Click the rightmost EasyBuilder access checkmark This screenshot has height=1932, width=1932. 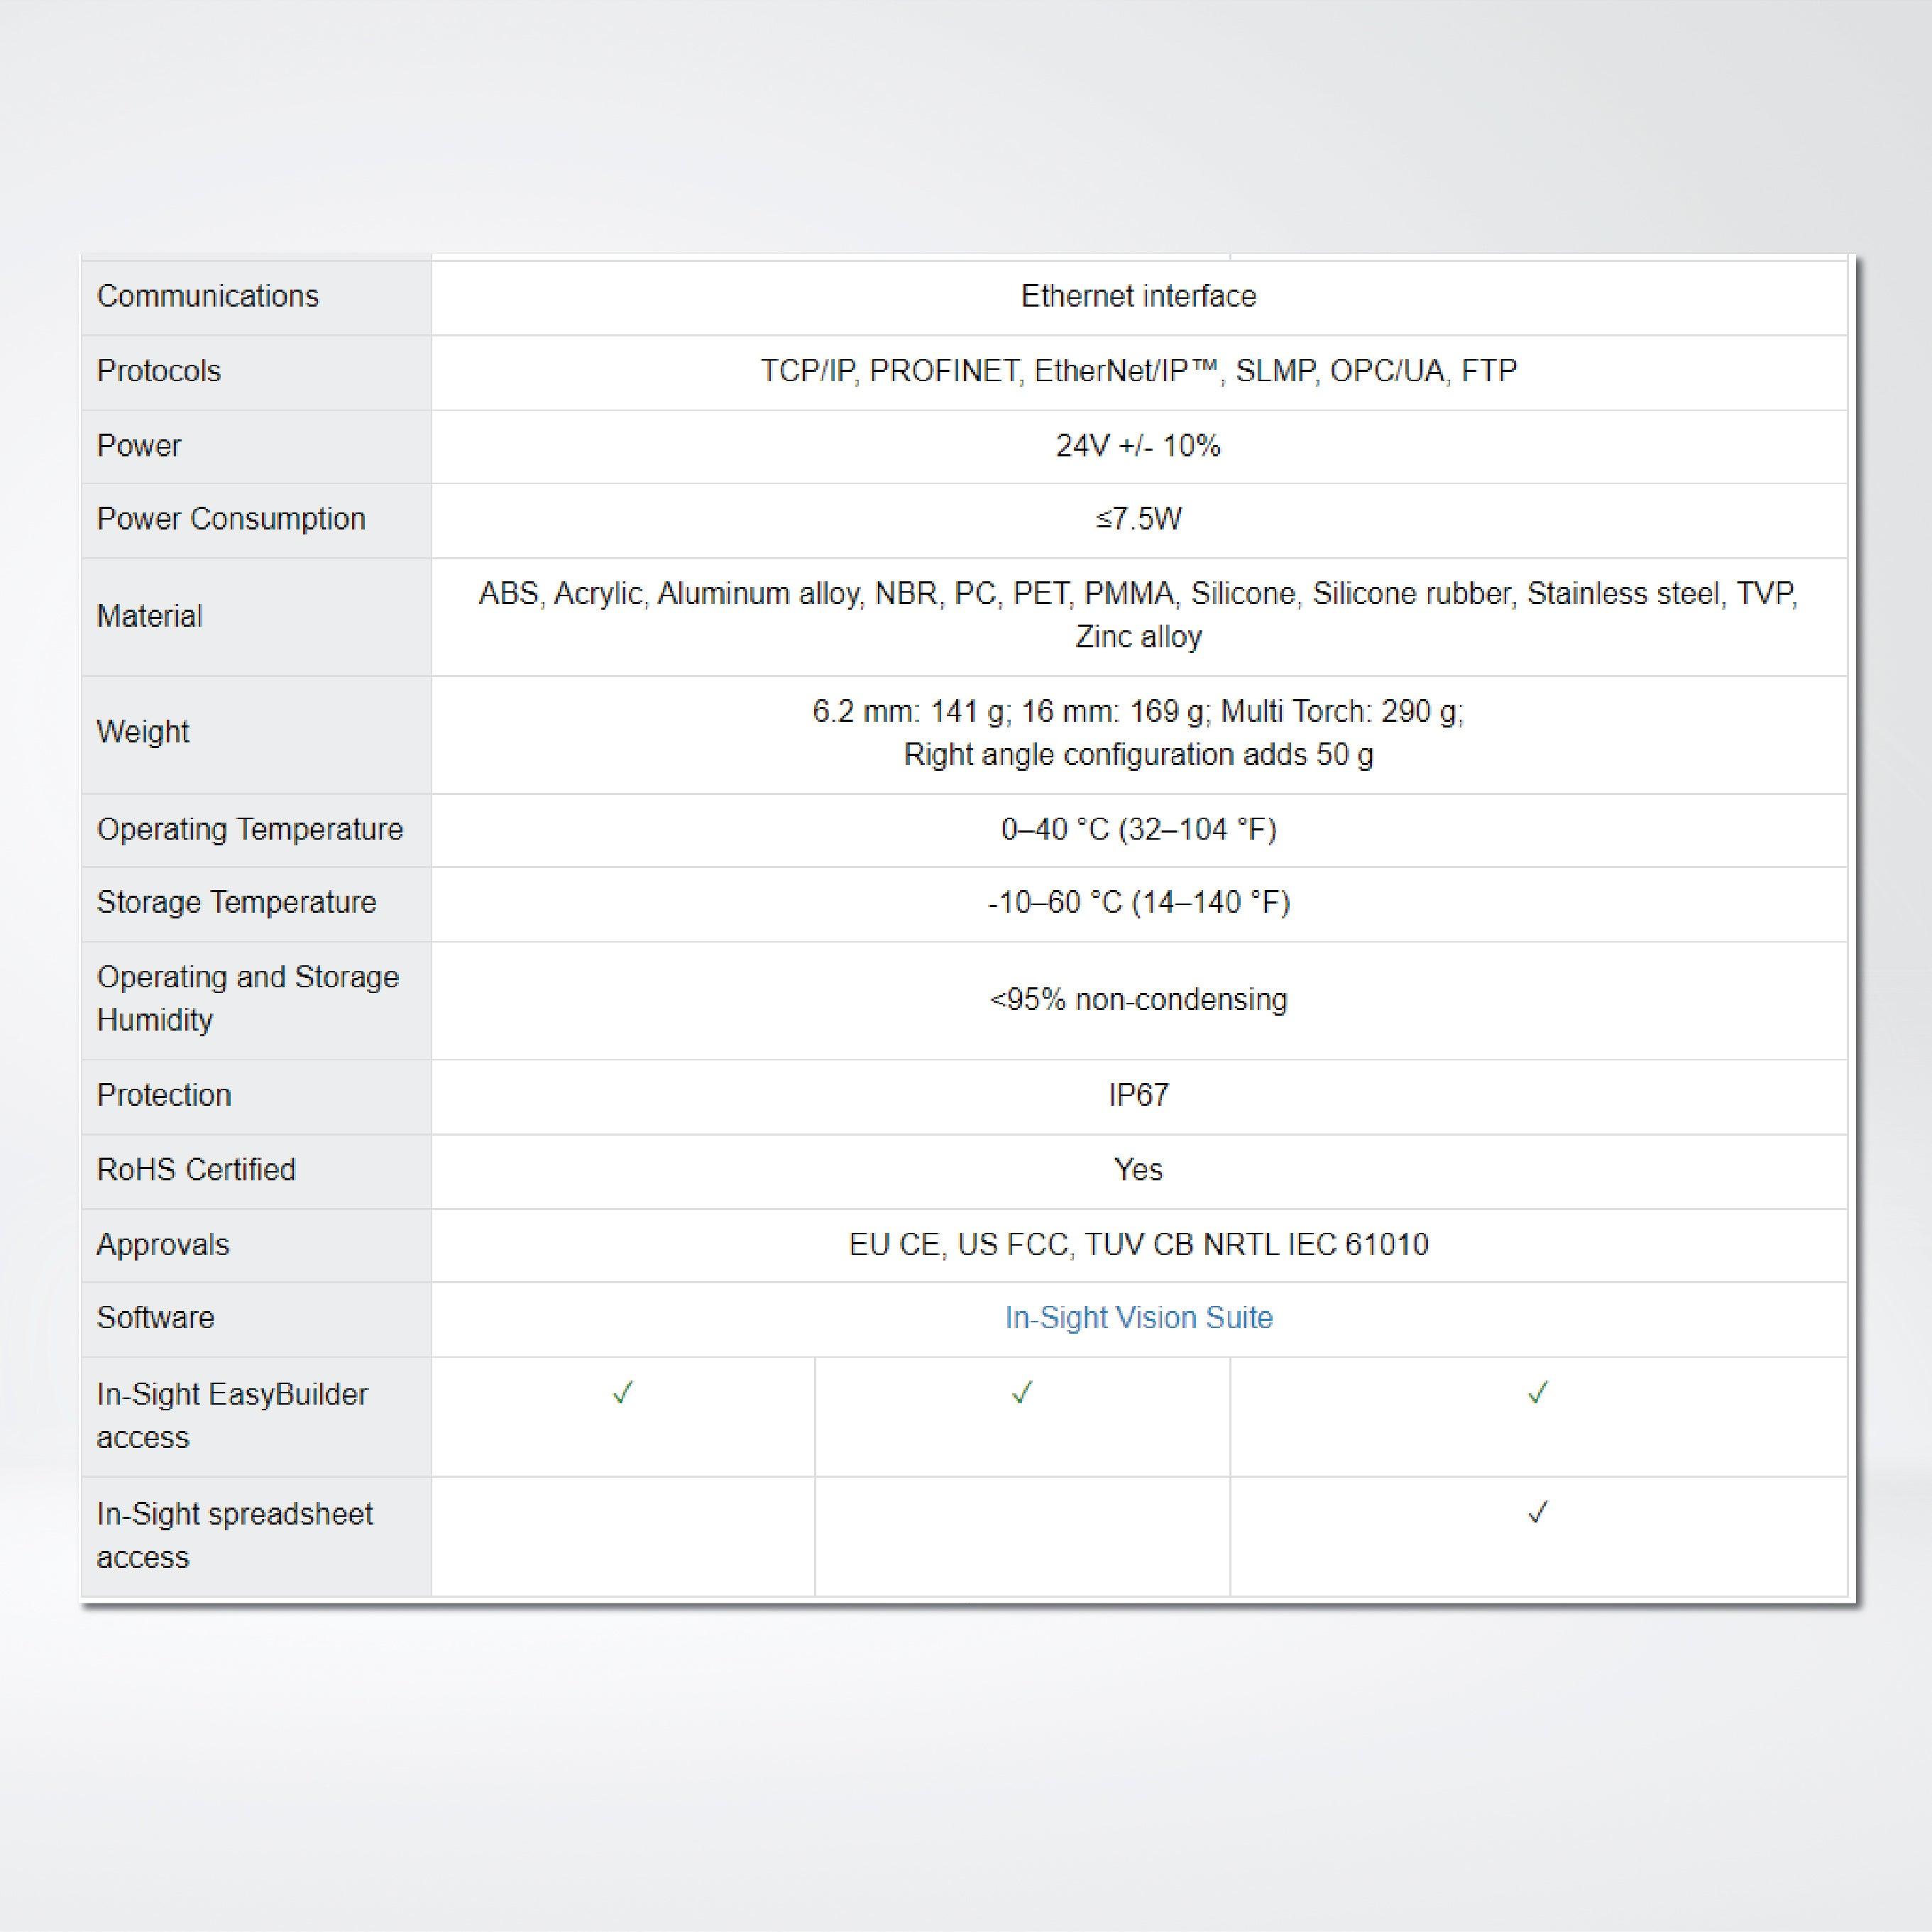coord(1537,1390)
